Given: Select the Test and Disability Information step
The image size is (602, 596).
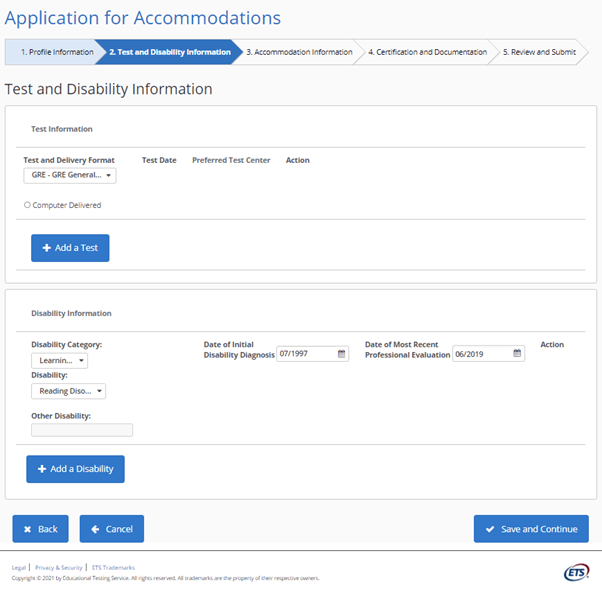Looking at the screenshot, I should (x=169, y=52).
